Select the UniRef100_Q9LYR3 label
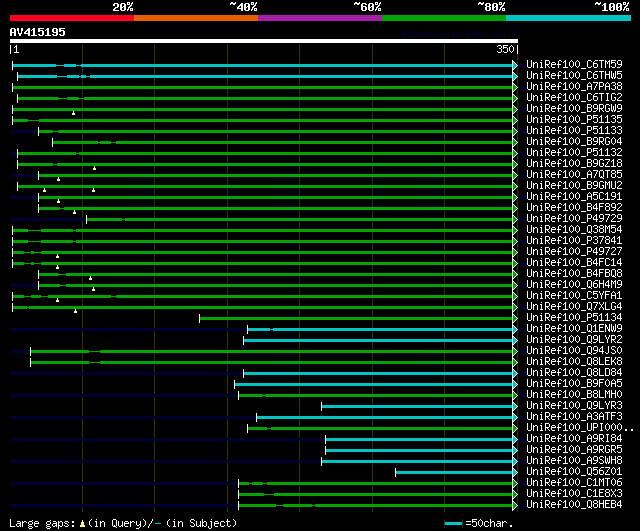 (574, 406)
